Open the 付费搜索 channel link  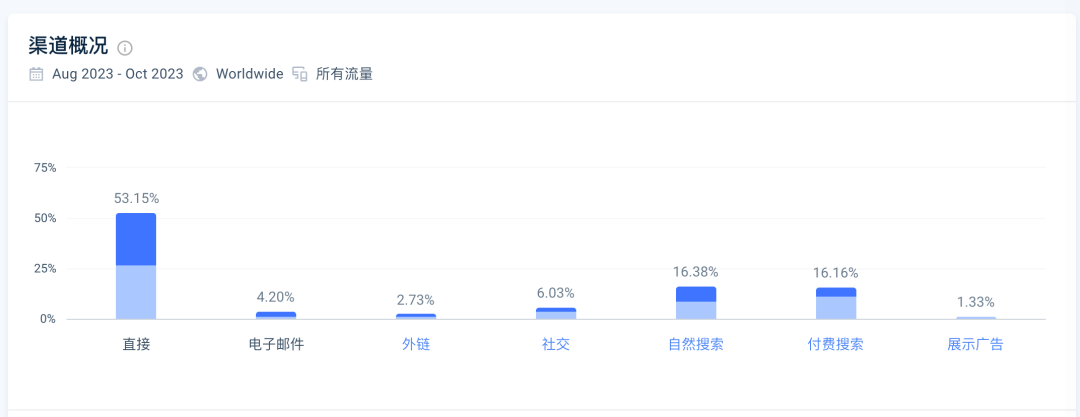[835, 345]
